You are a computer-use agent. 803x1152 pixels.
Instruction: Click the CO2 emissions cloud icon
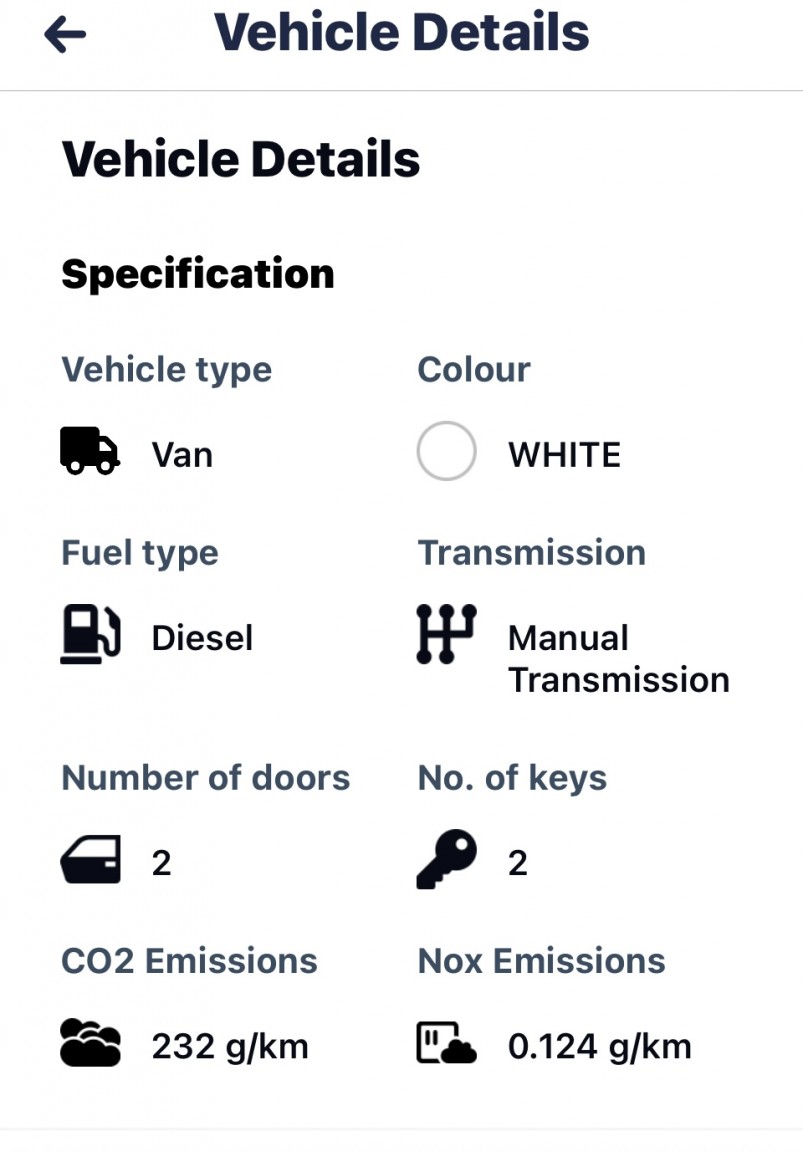(90, 1044)
